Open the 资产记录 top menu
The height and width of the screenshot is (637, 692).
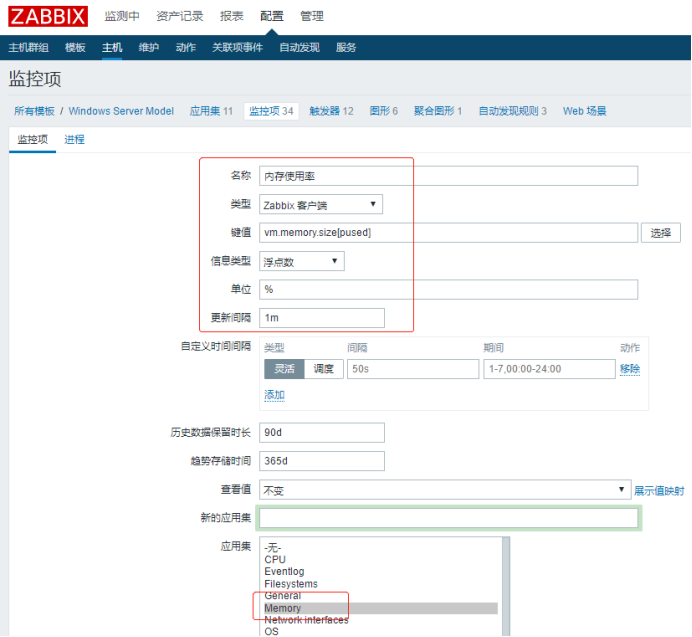pyautogui.click(x=180, y=16)
